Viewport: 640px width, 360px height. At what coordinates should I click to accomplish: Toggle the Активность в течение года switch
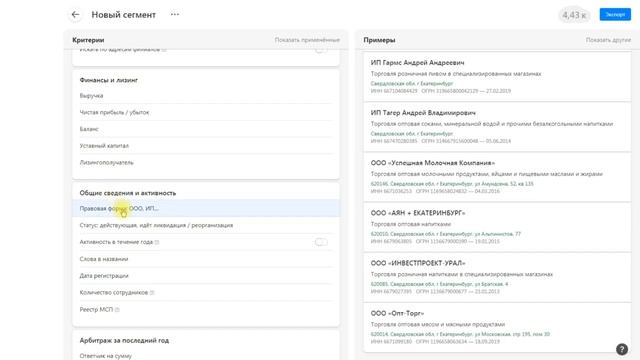pyautogui.click(x=321, y=242)
